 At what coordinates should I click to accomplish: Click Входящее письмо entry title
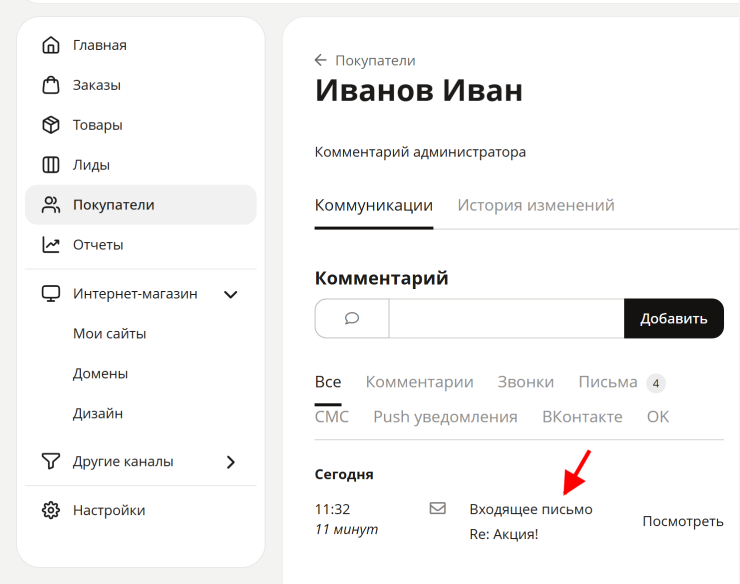click(531, 509)
